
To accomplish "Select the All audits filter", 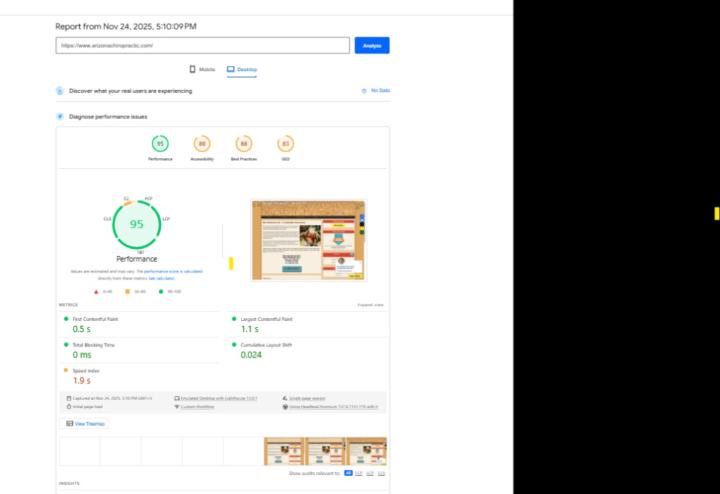I will coord(348,473).
